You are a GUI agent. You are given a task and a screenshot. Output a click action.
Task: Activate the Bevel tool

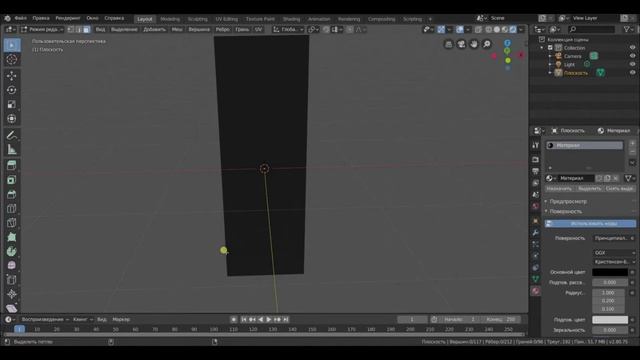(x=12, y=194)
